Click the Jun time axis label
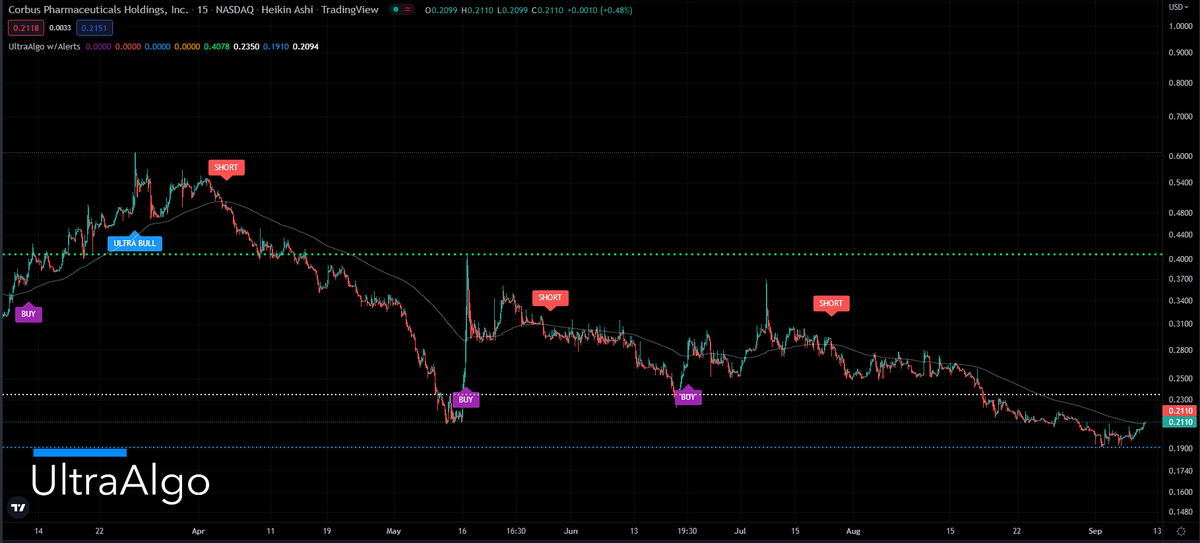This screenshot has width=1200, height=543. point(571,531)
